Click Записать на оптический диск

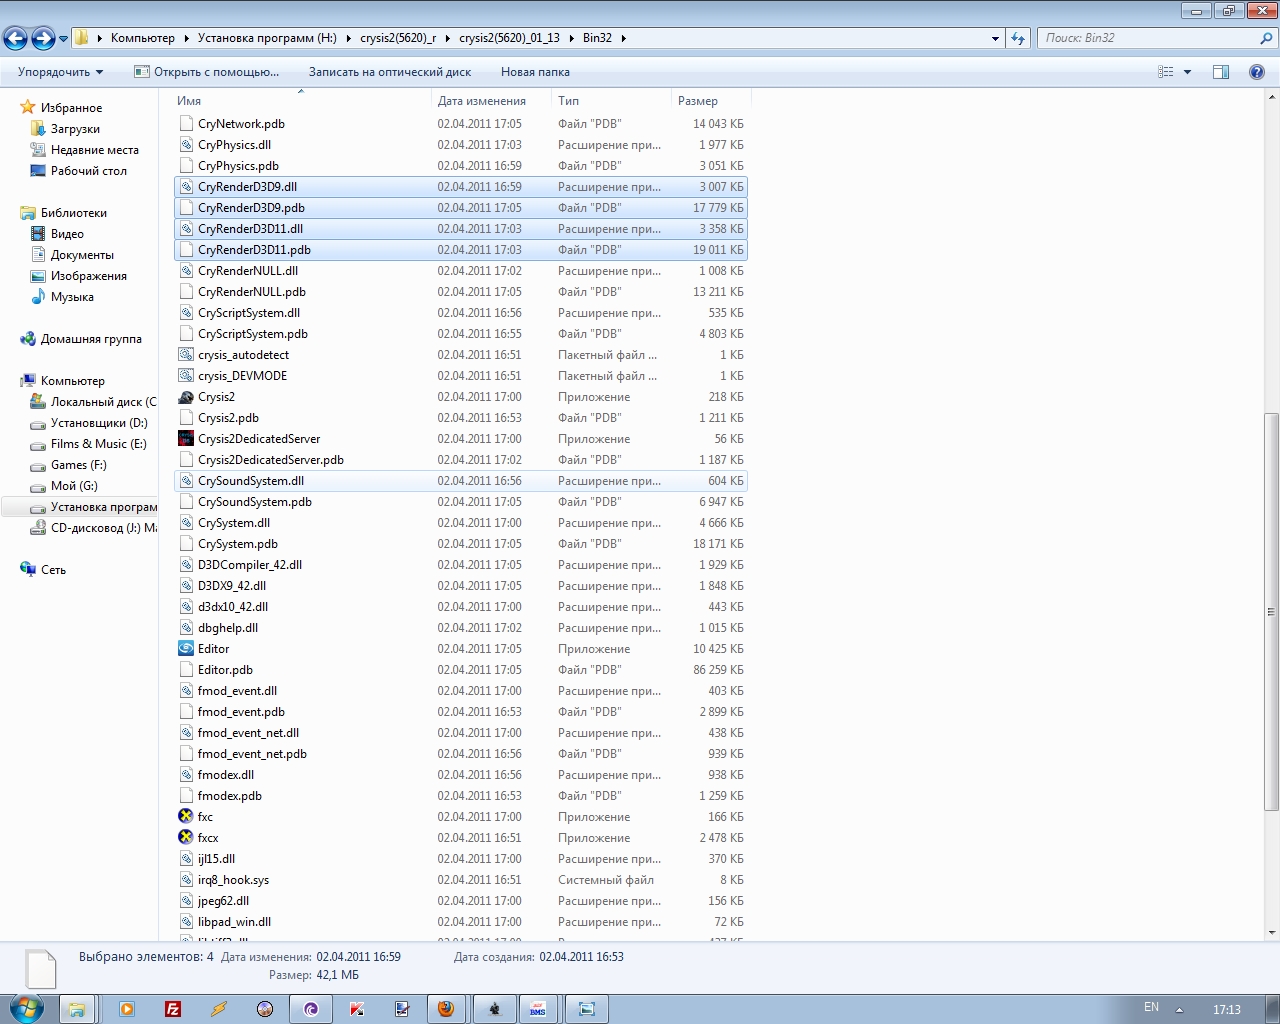click(x=390, y=72)
